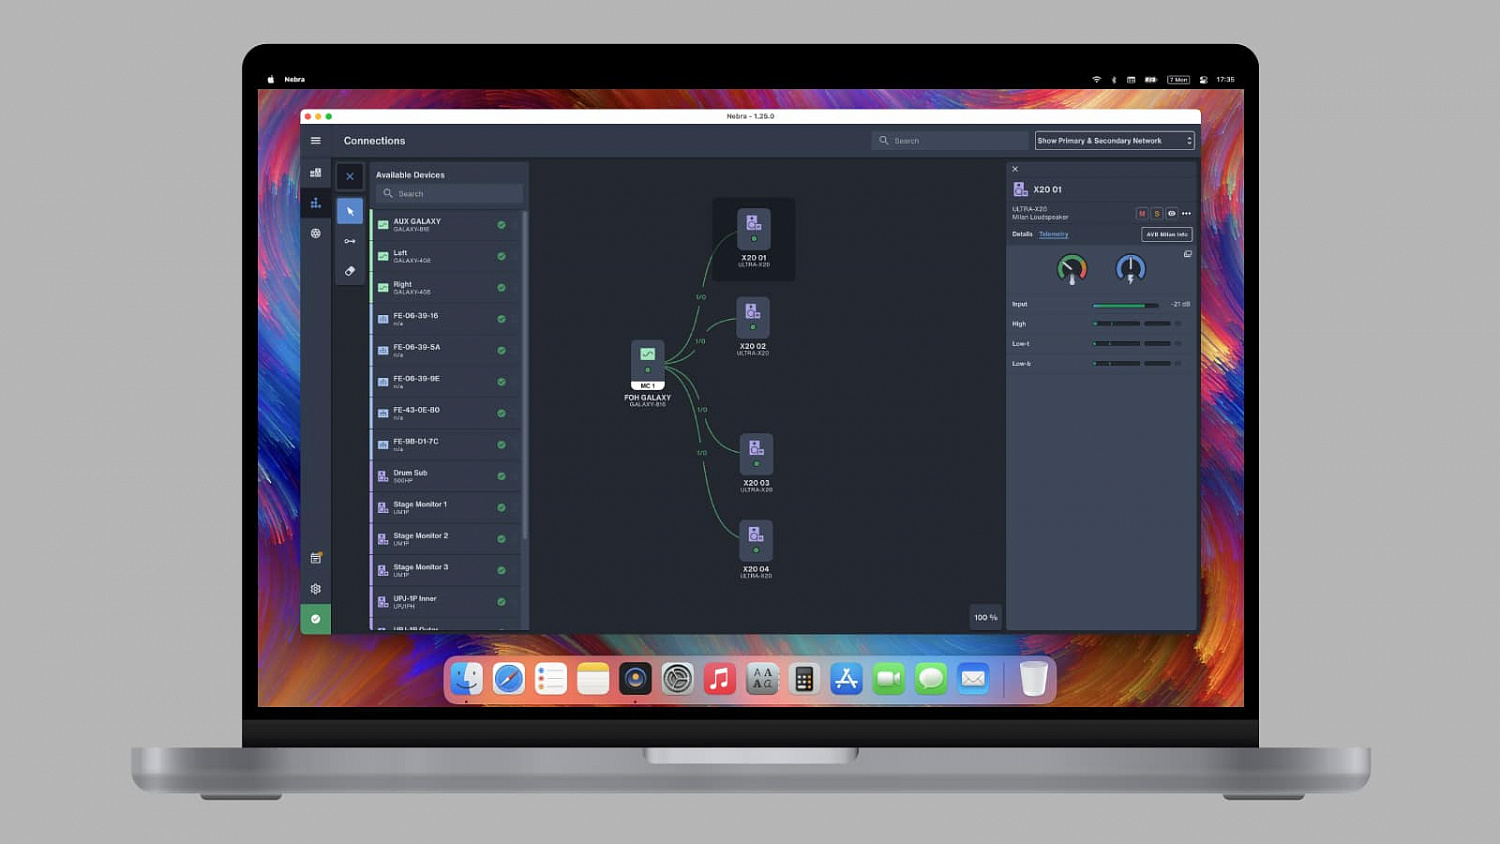Select the eraser tool
The image size is (1500, 844).
coord(350,271)
